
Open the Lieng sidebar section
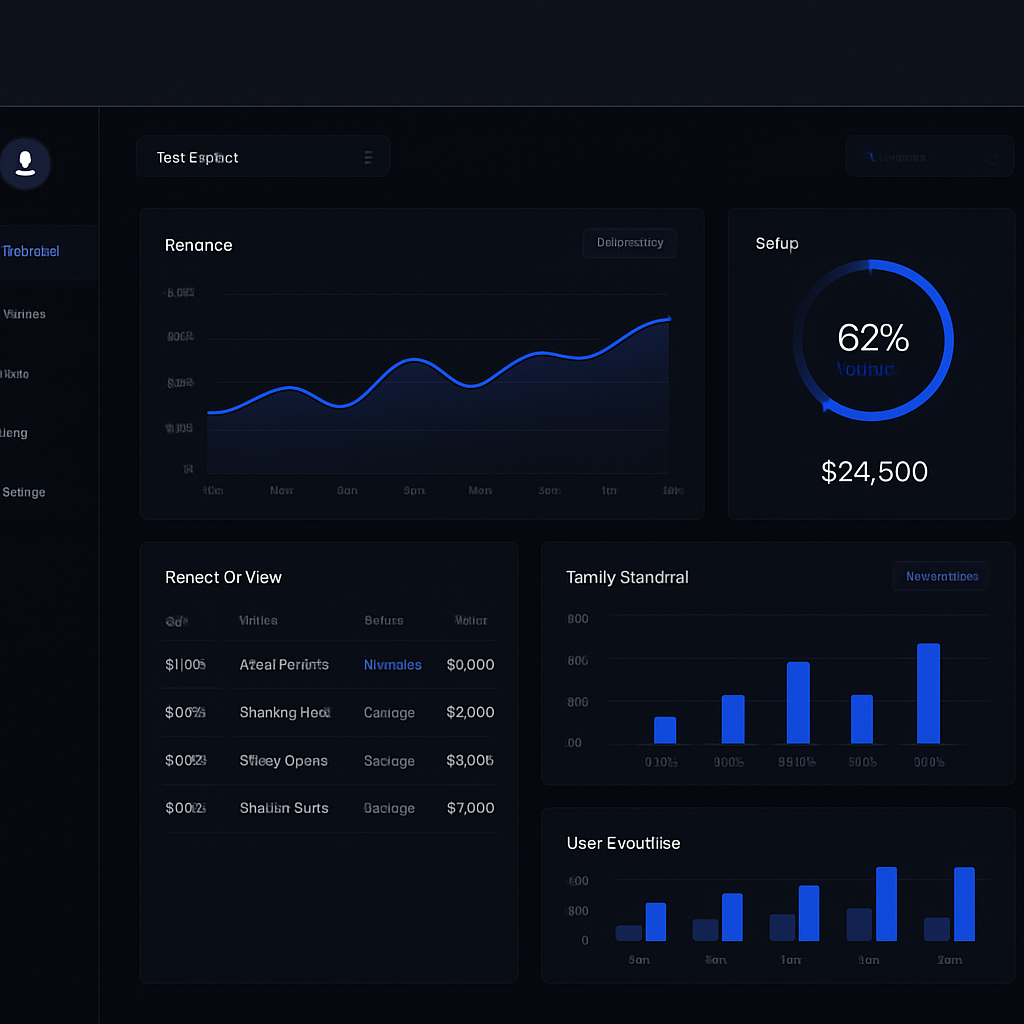14,433
